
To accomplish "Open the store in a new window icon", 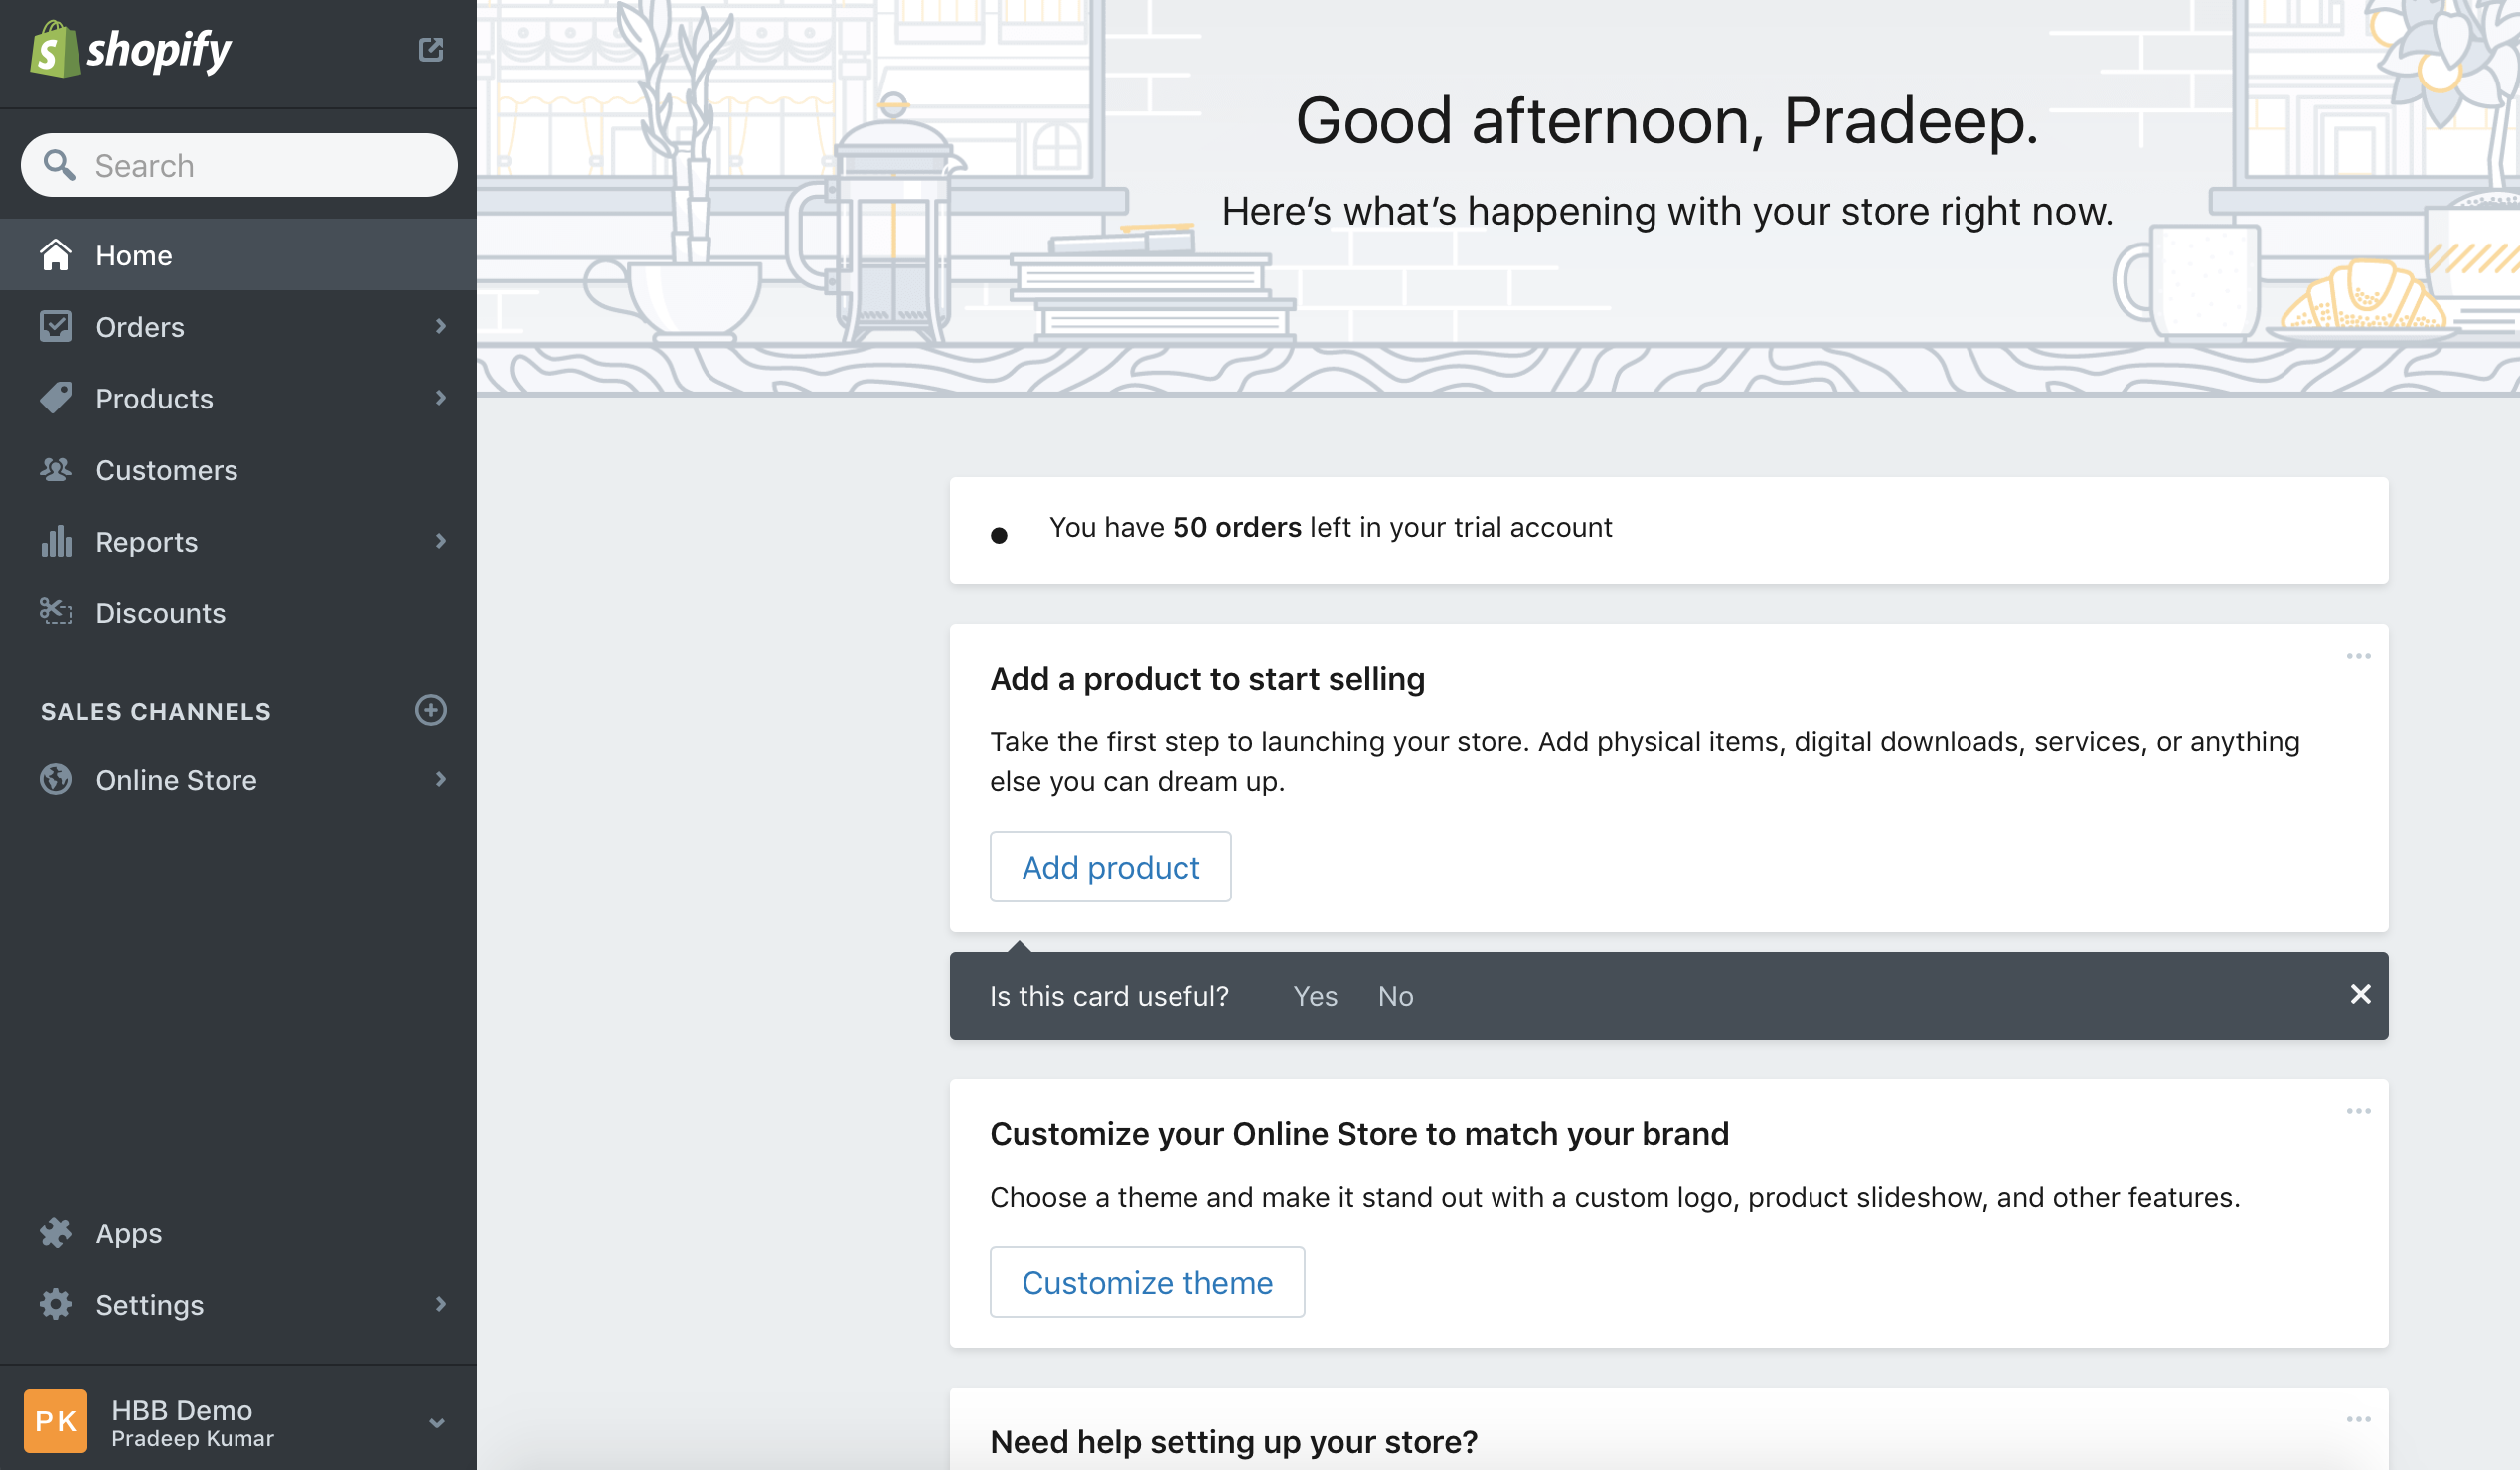I will 431,49.
